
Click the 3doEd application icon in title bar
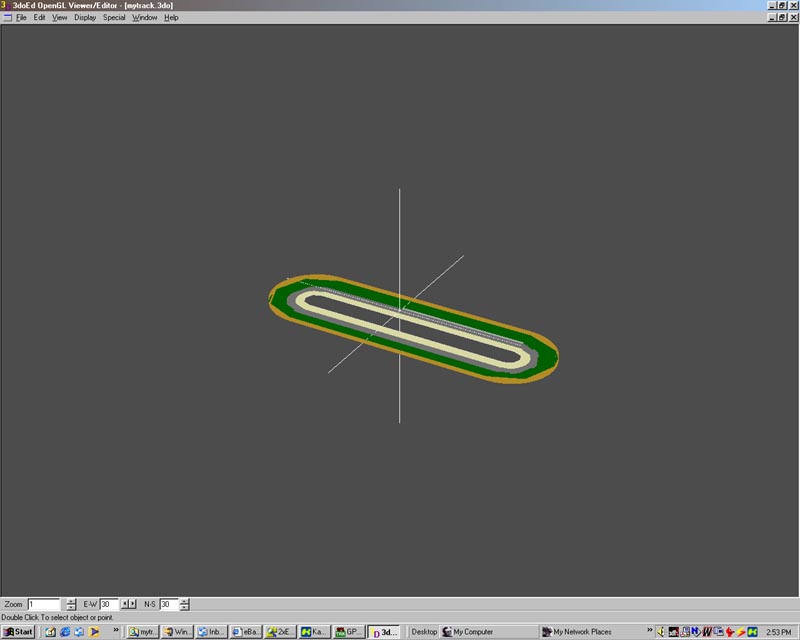pyautogui.click(x=6, y=5)
